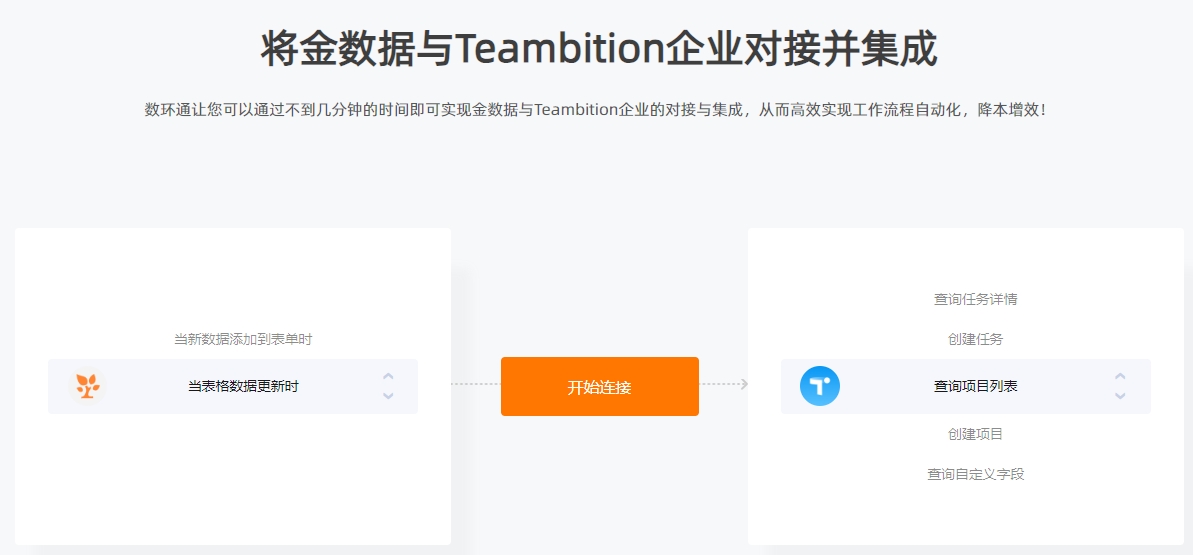
Task: Click the orange 金数据 plant logo icon
Action: point(87,386)
